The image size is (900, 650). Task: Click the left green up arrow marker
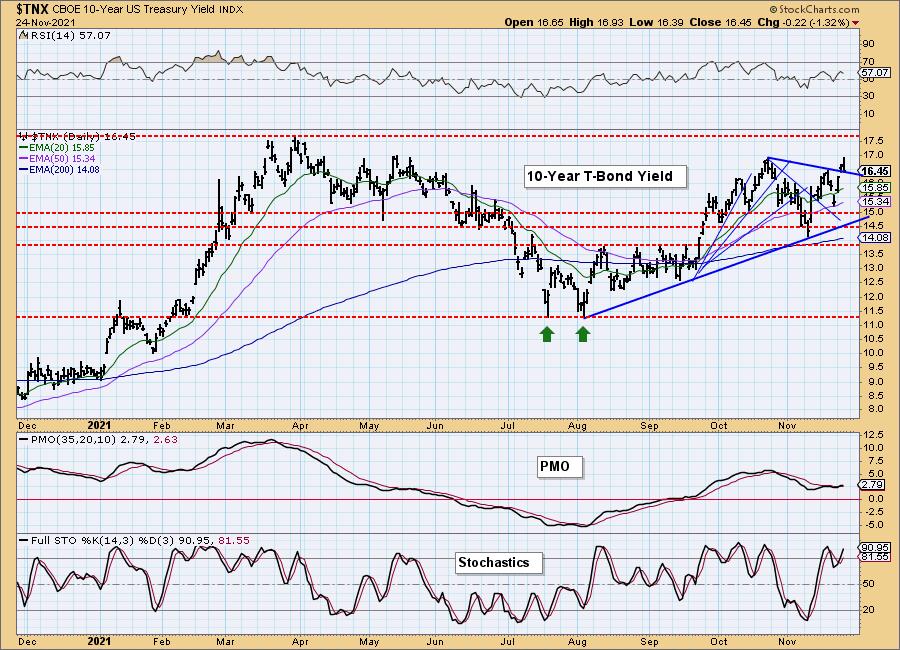pos(547,334)
